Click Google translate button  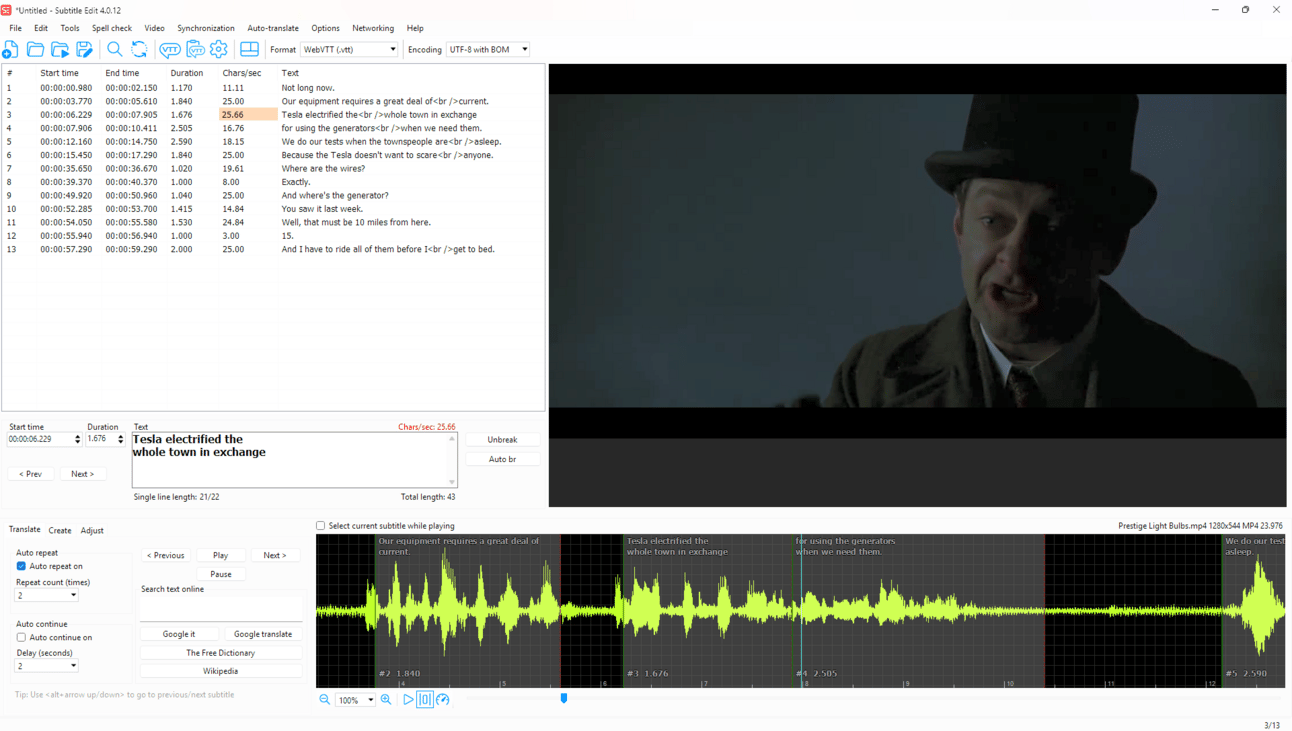tap(263, 634)
